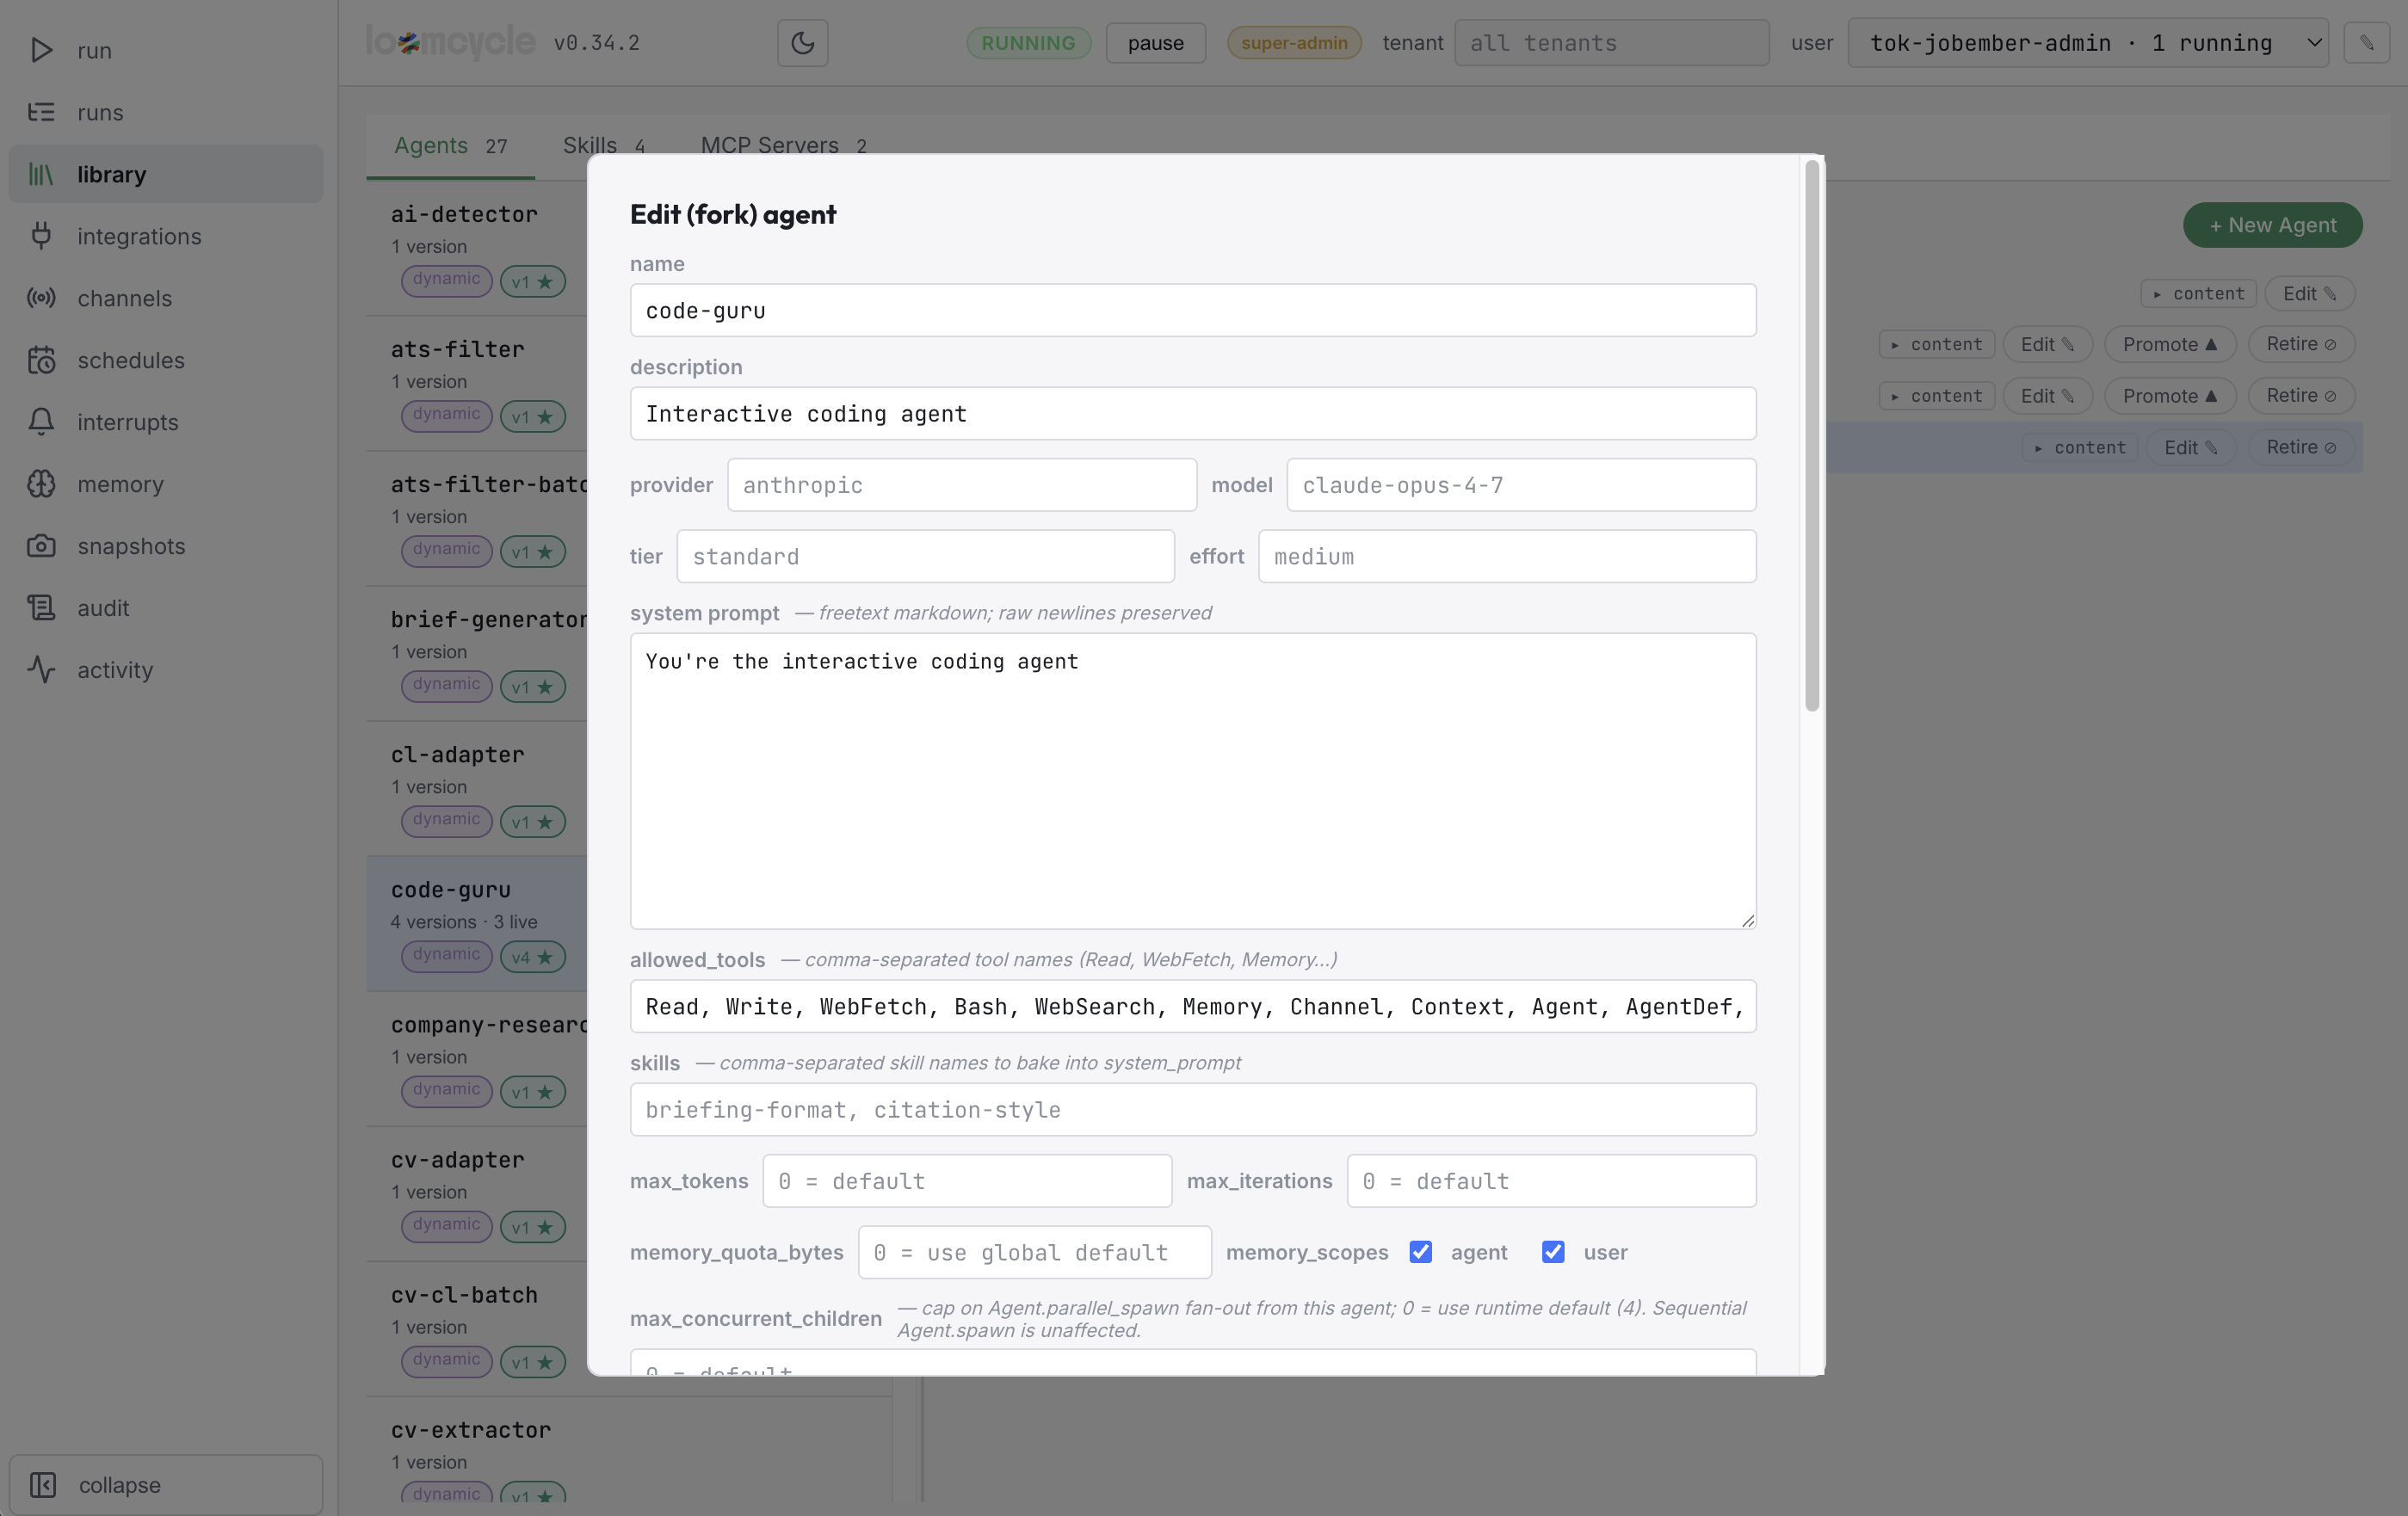Open the user token dropdown

pyautogui.click(x=2087, y=43)
